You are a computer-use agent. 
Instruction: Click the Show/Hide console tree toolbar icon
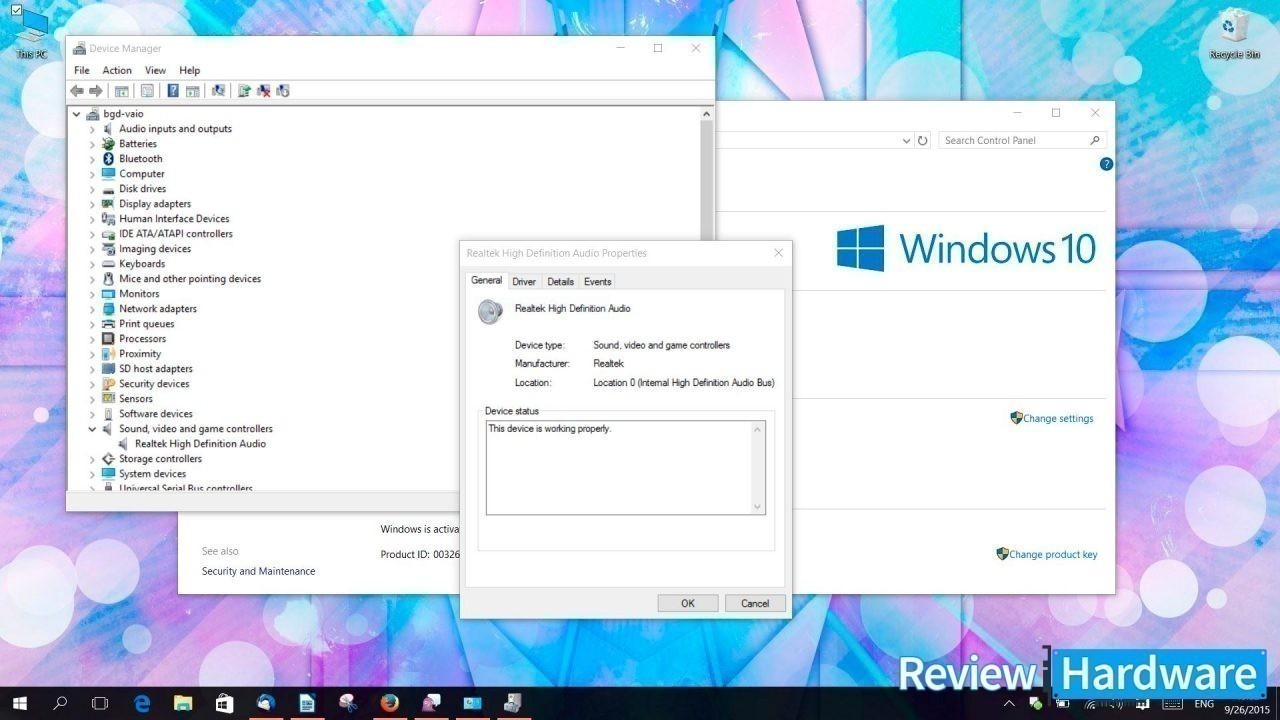click(121, 91)
